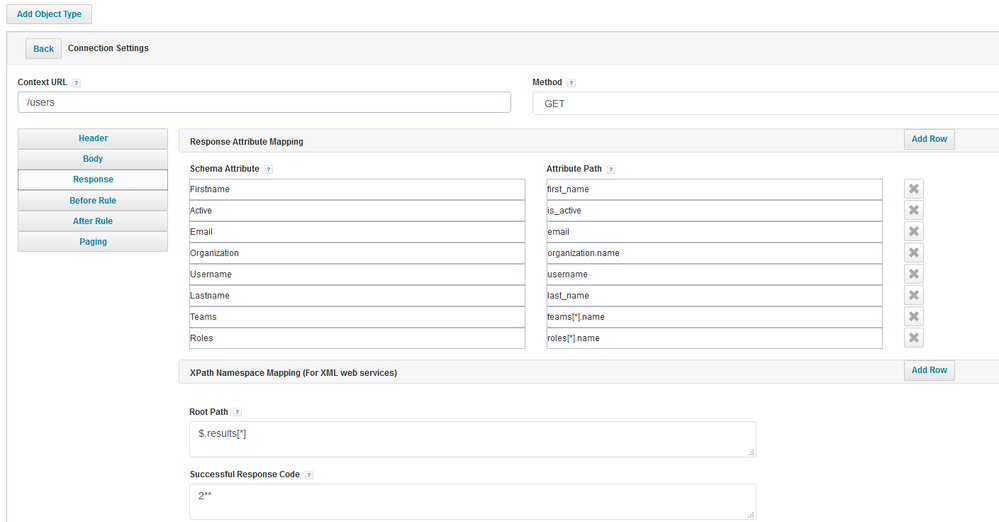Focus the Root Path text area
Screen dimensions: 999x522
point(472,439)
